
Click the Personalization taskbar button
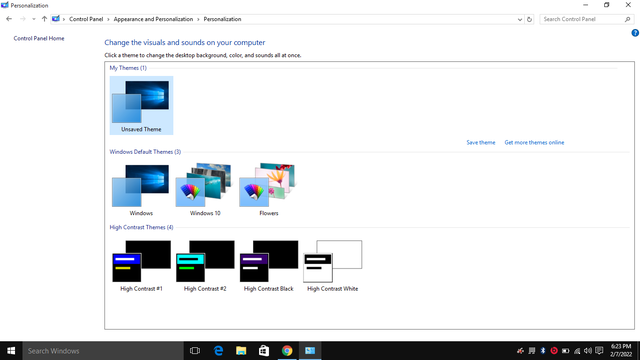click(x=310, y=351)
